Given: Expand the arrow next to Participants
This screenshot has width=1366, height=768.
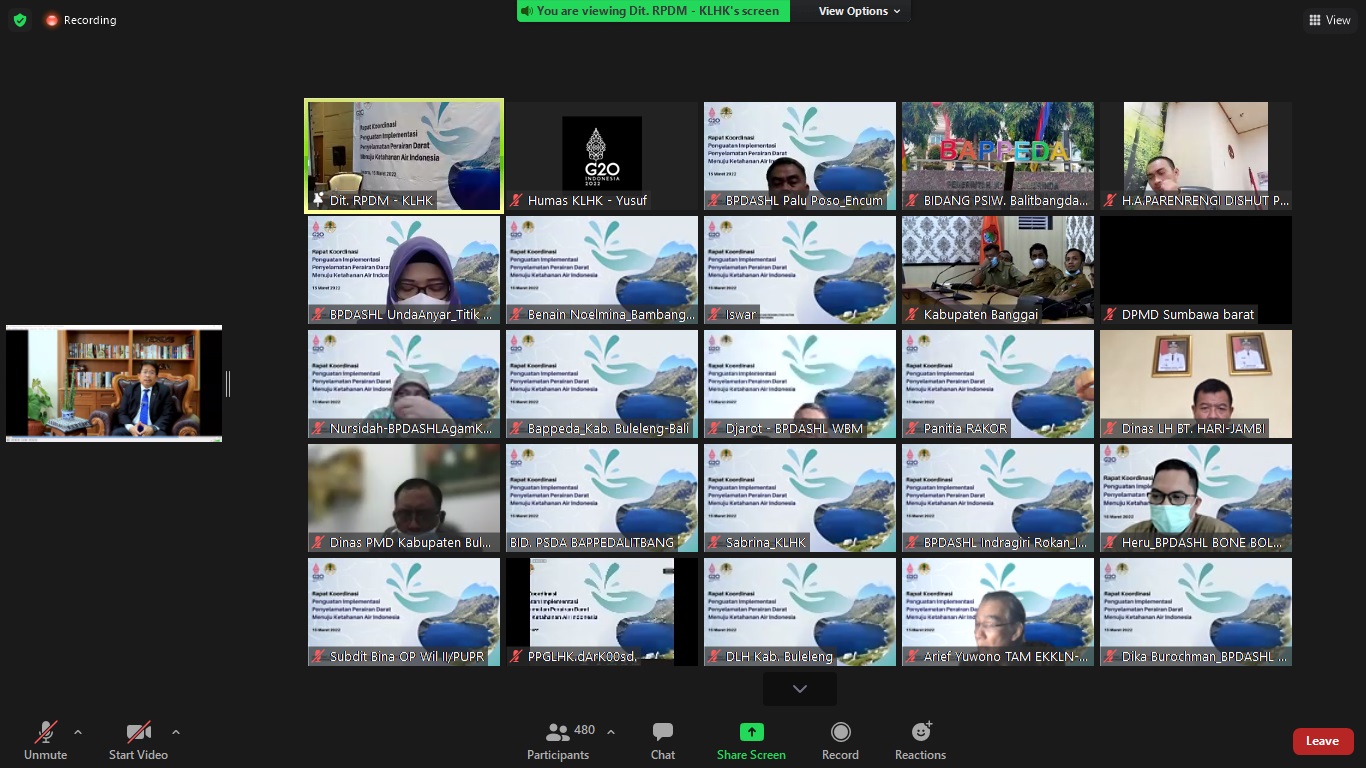Looking at the screenshot, I should coord(611,732).
